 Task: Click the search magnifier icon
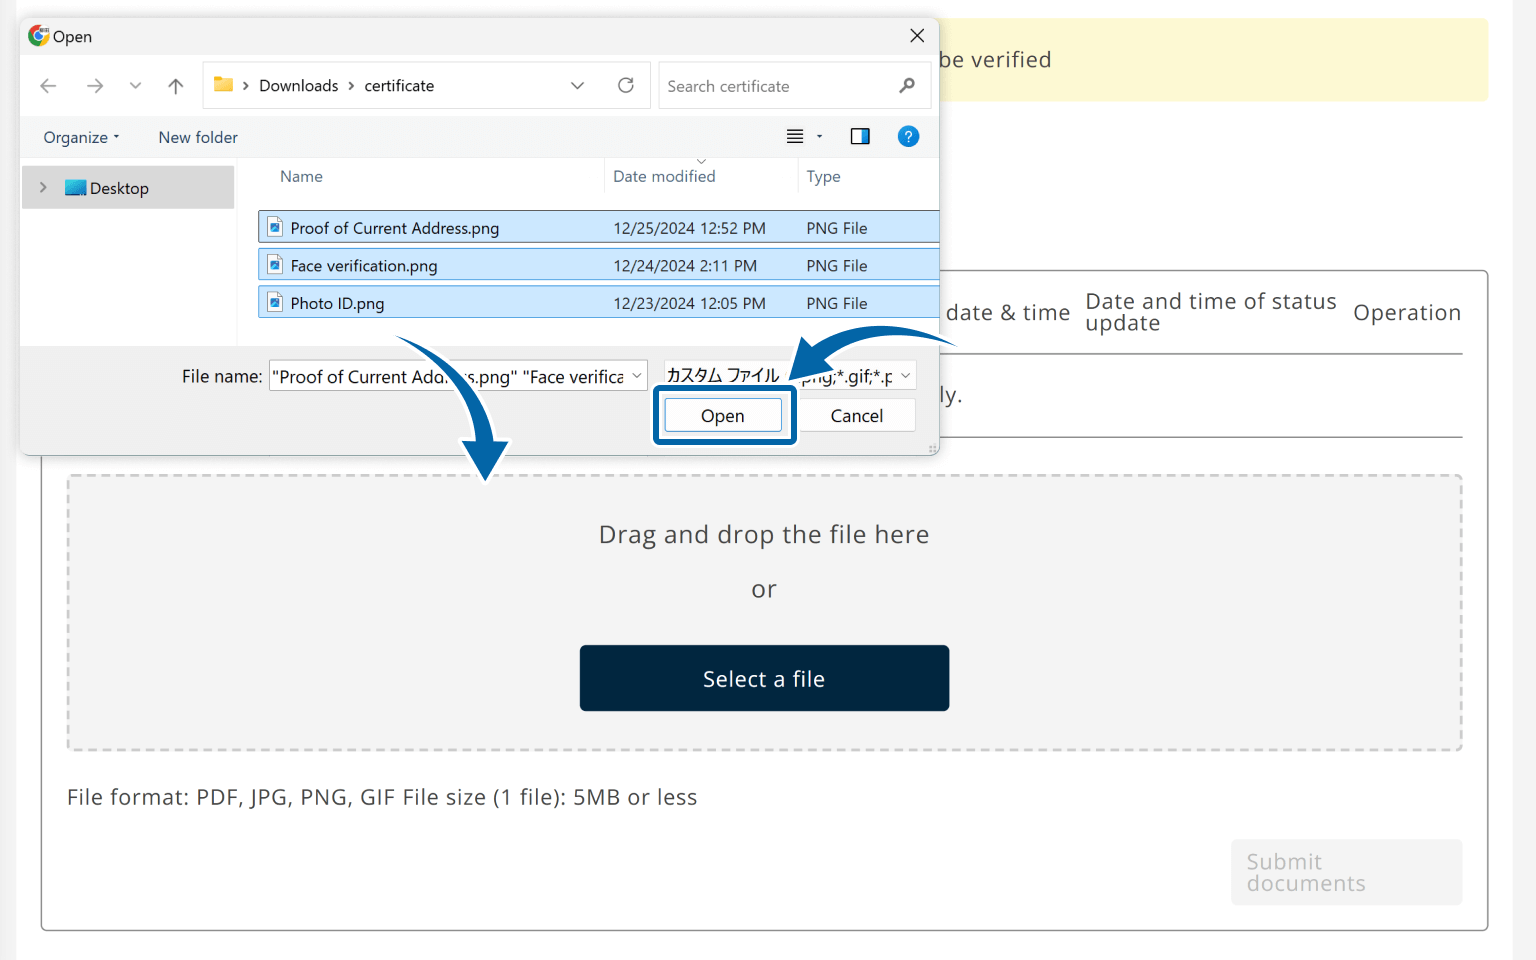pyautogui.click(x=907, y=86)
